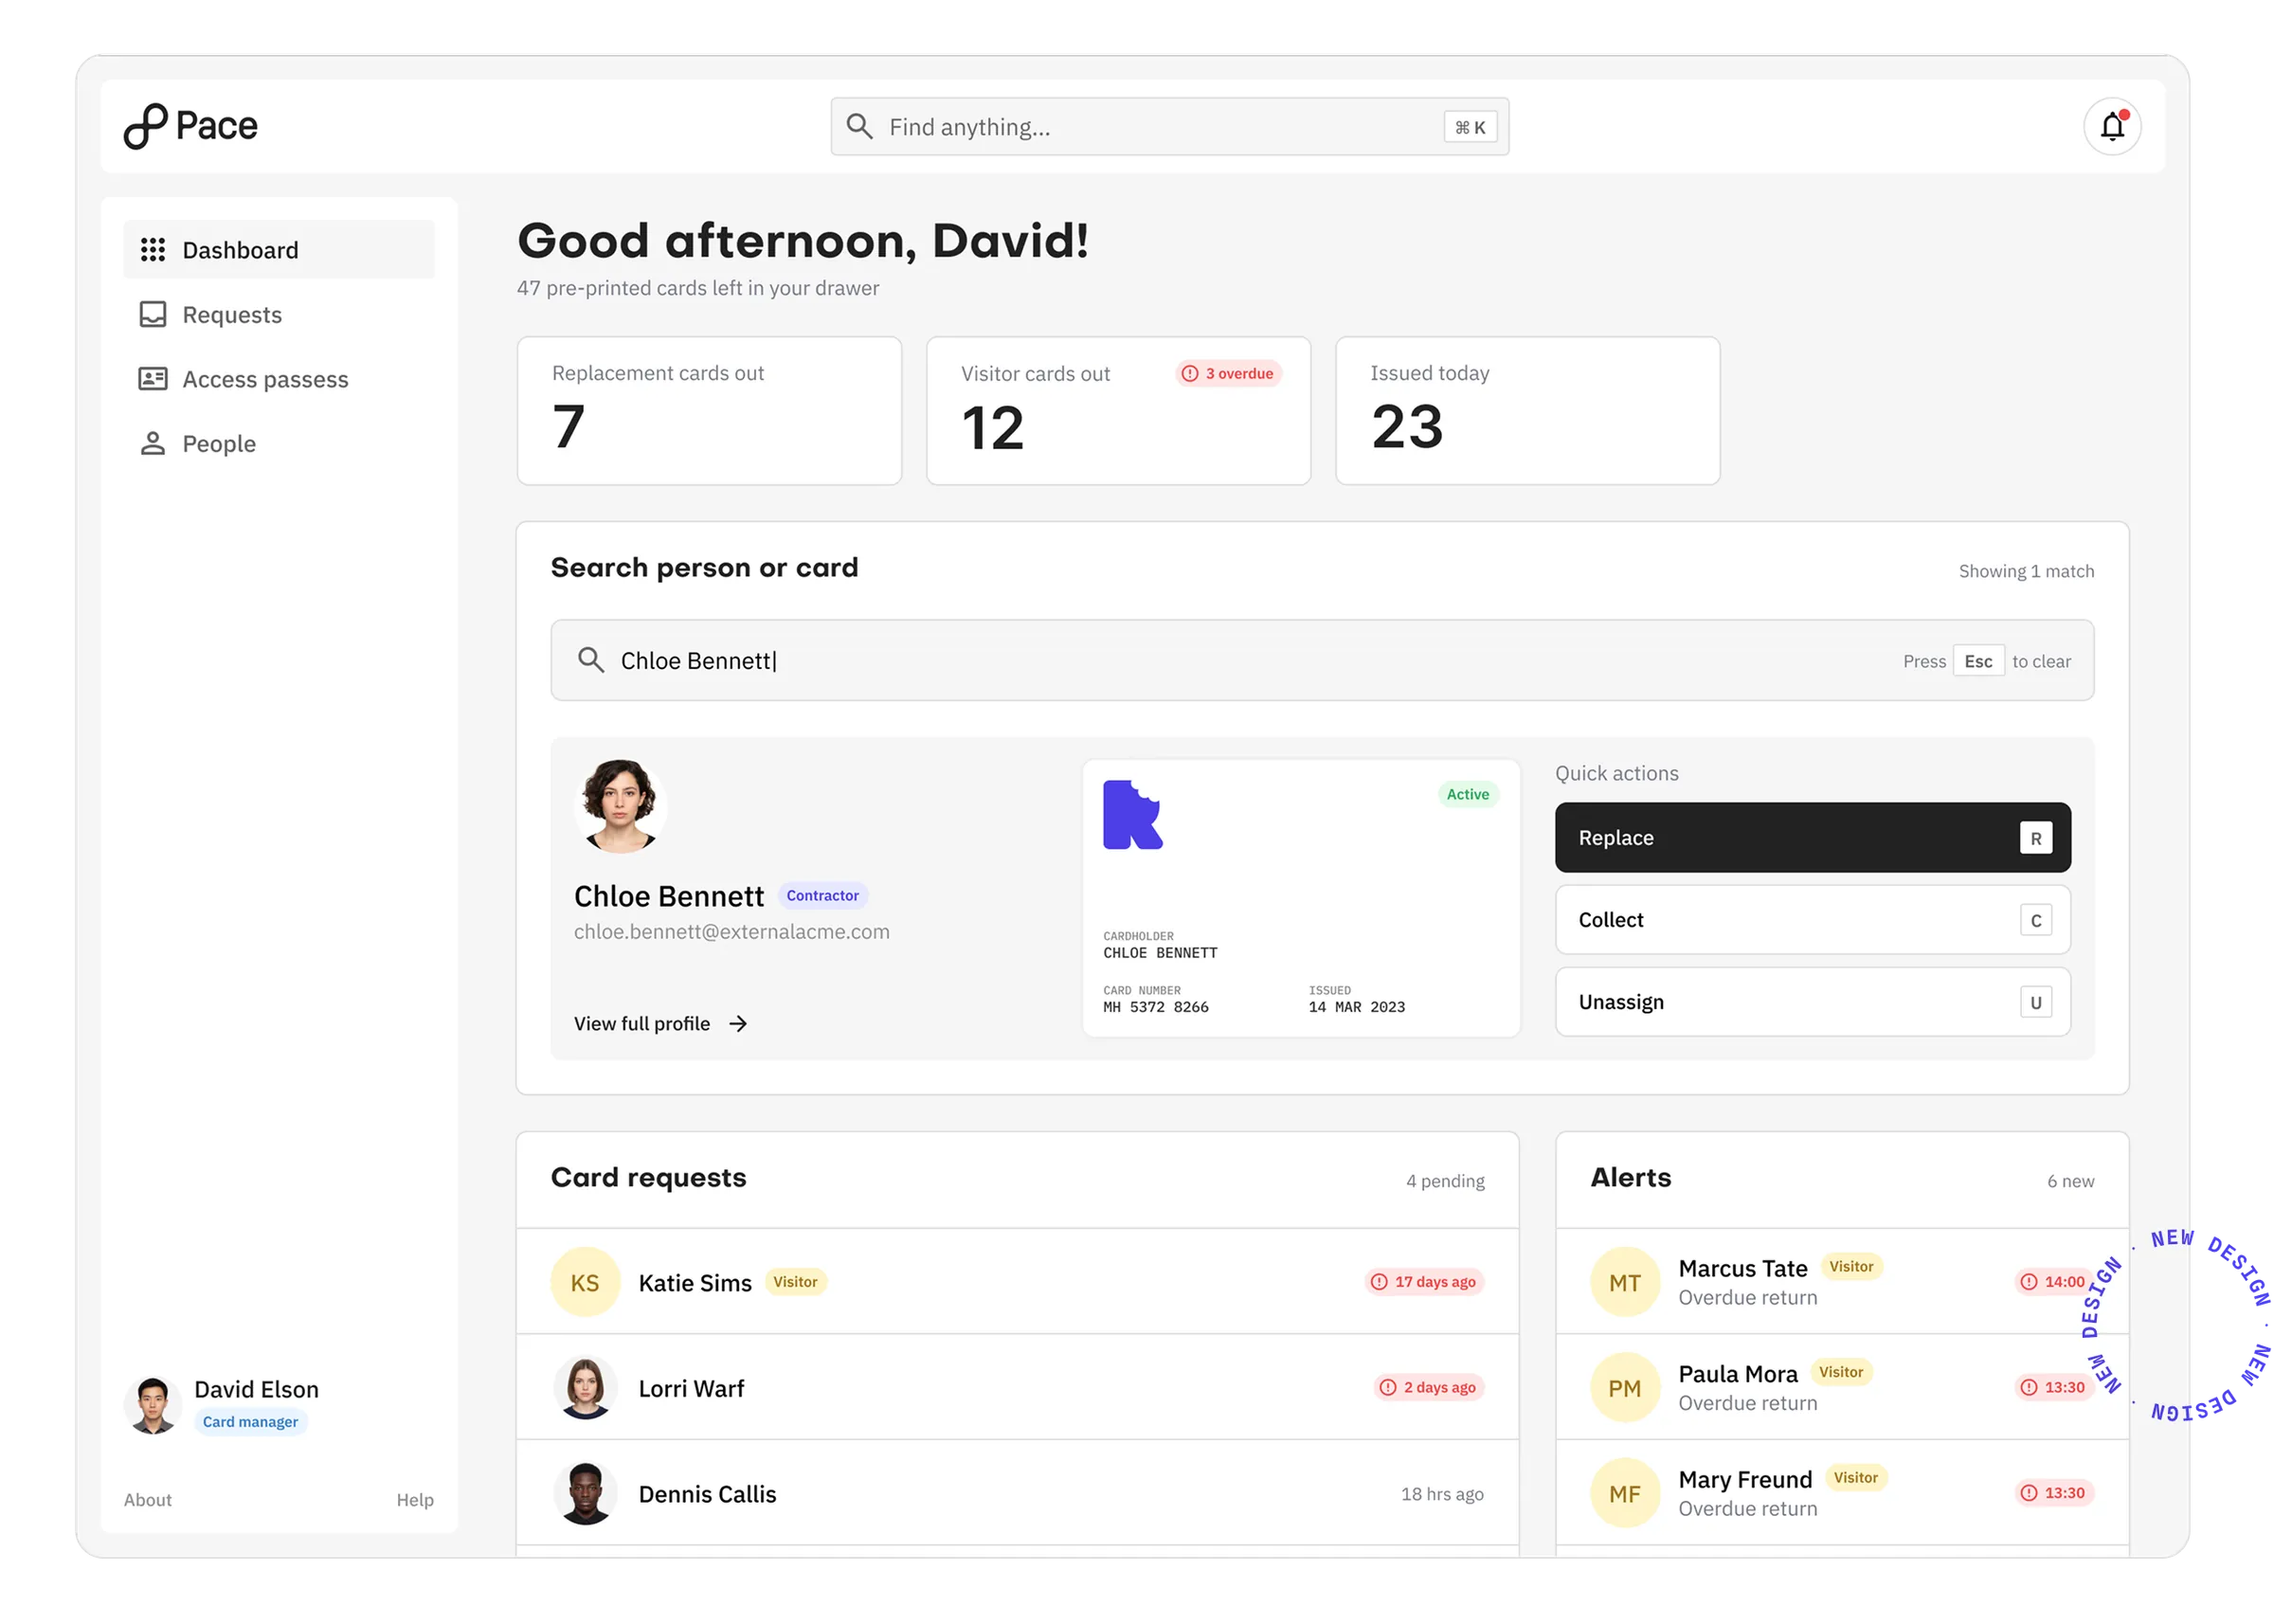Click Dennis Callis's avatar photo

(x=585, y=1494)
